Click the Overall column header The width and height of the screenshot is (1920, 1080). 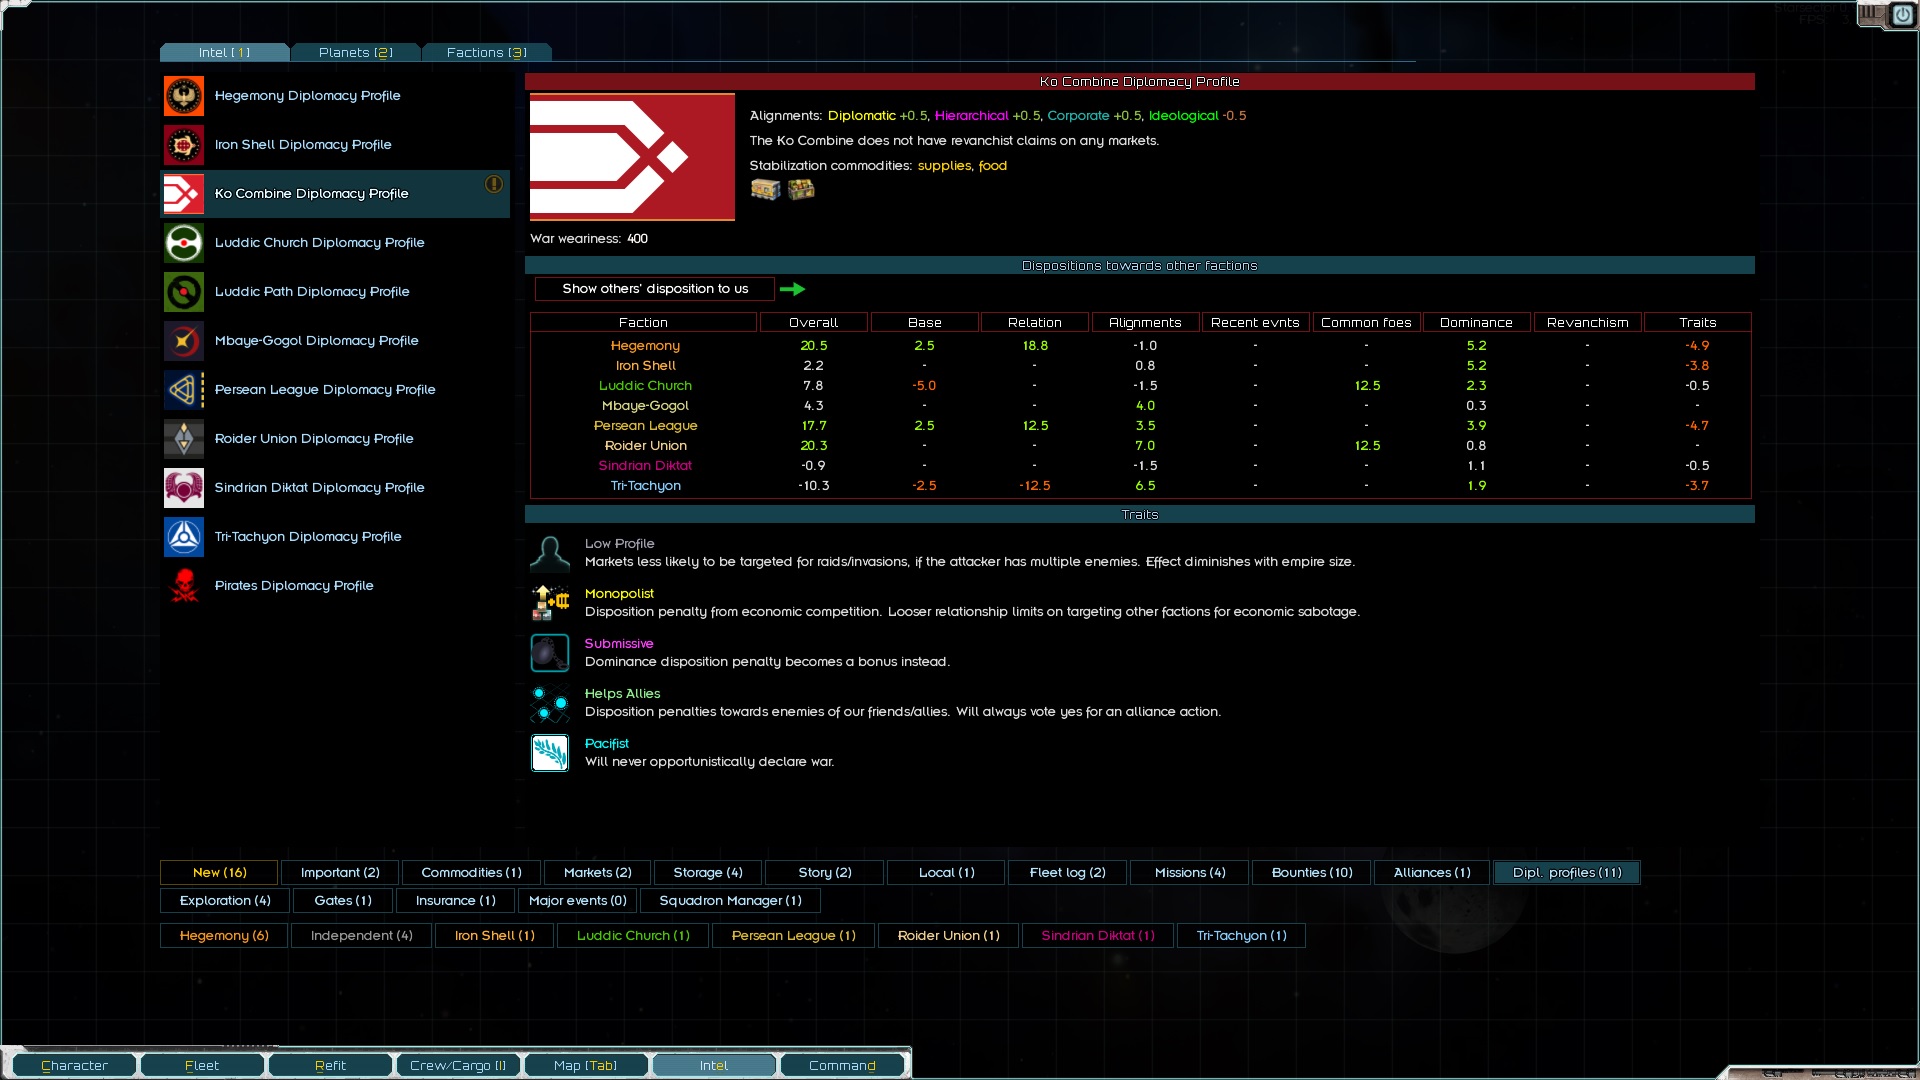pyautogui.click(x=813, y=323)
